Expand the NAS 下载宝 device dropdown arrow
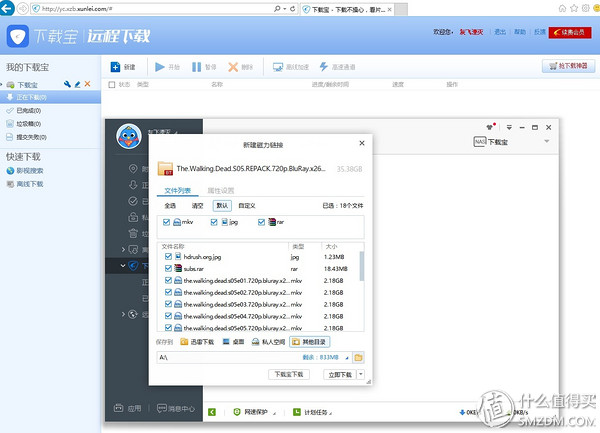This screenshot has width=600, height=433. coord(547,142)
